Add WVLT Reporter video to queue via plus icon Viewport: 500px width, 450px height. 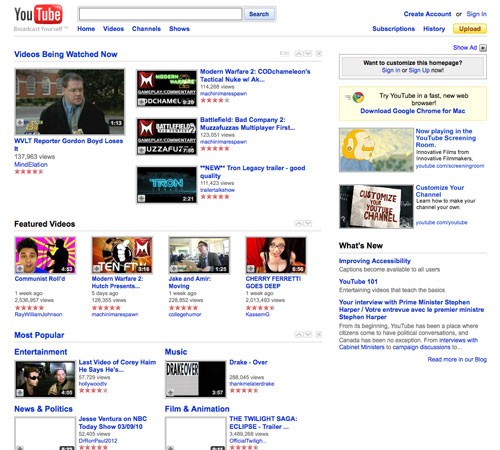[20, 123]
